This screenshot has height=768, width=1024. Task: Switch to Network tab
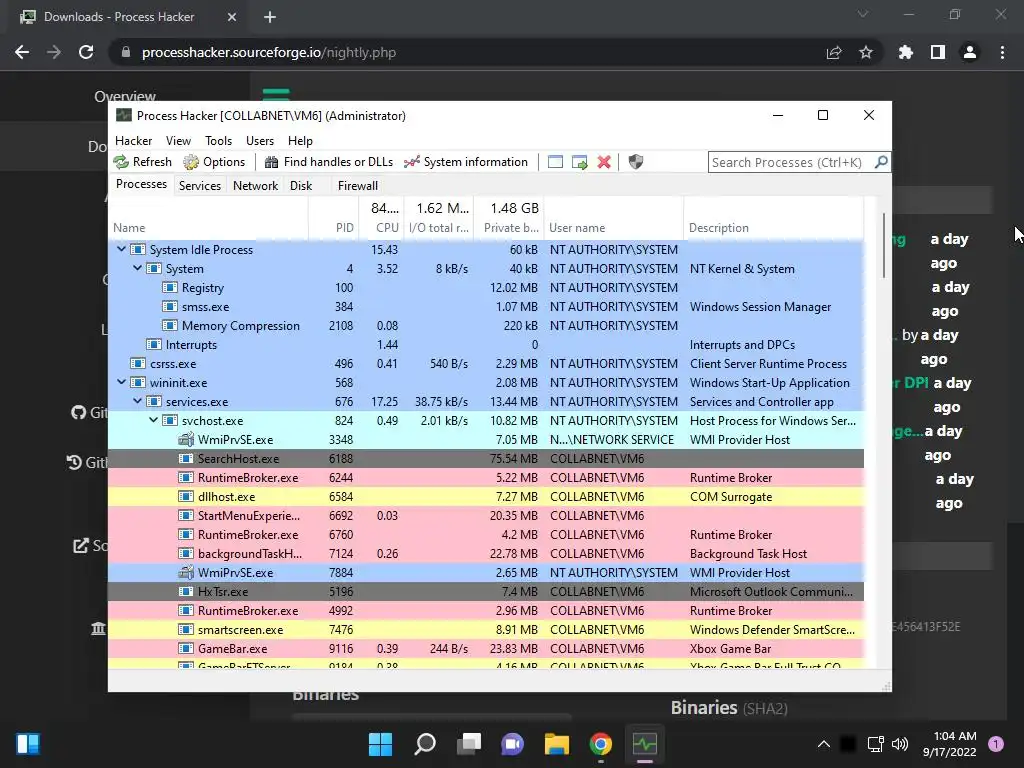[x=255, y=185]
